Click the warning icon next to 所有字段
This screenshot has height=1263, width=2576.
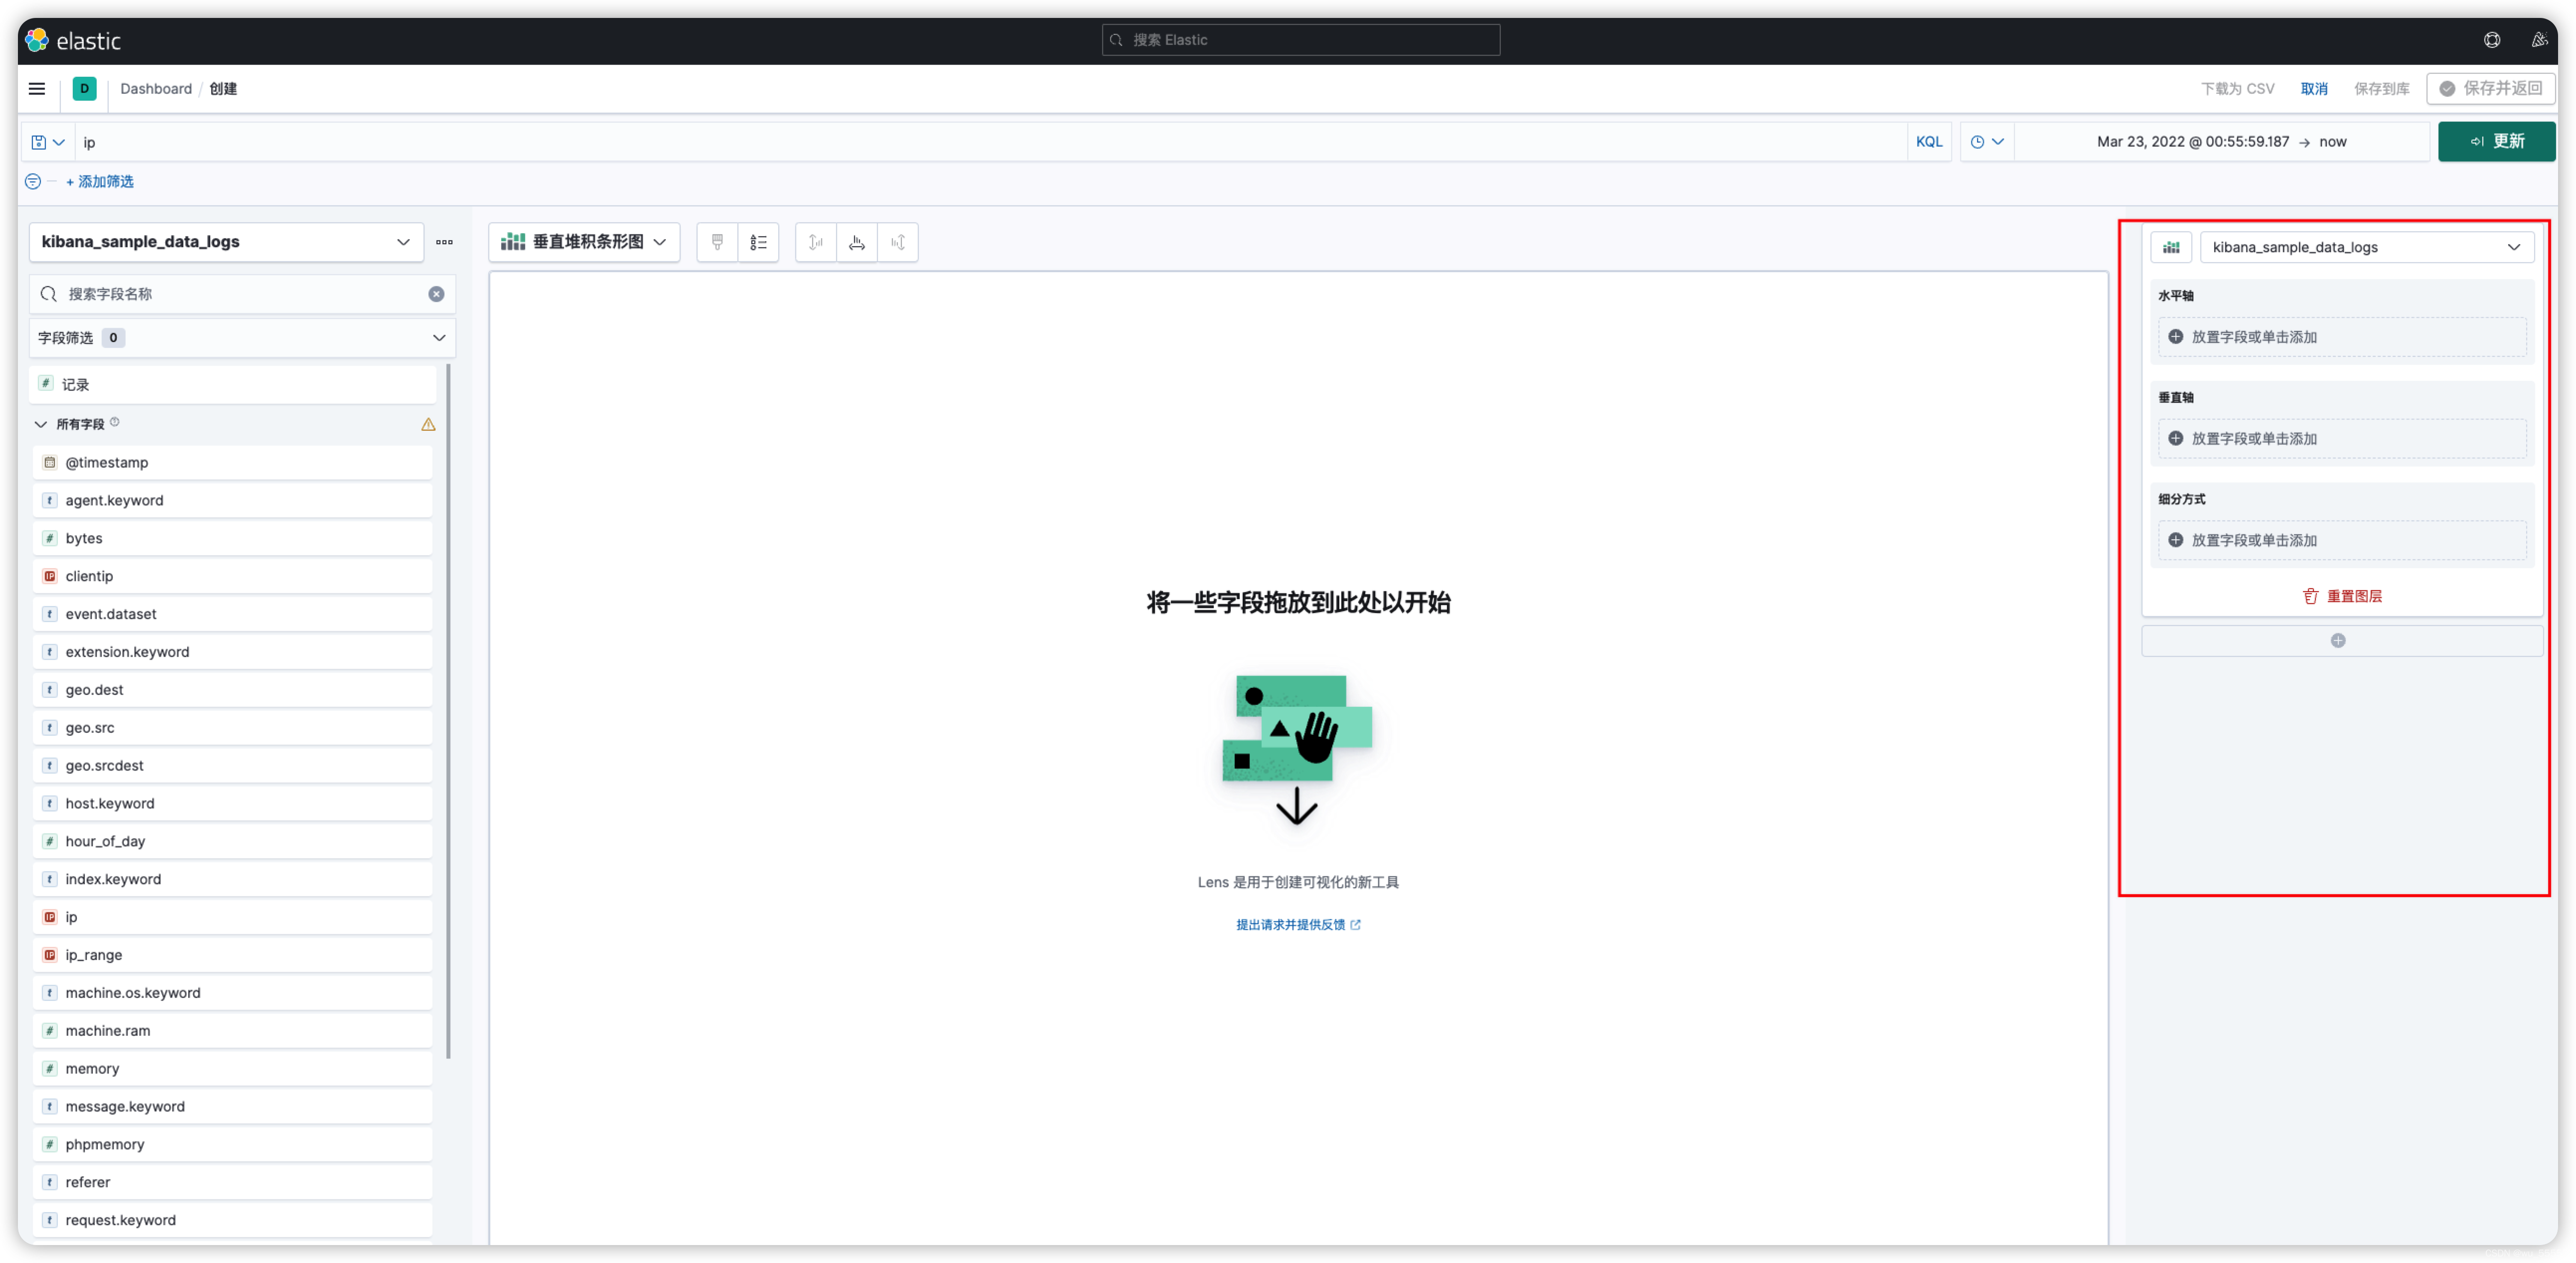pyautogui.click(x=428, y=423)
